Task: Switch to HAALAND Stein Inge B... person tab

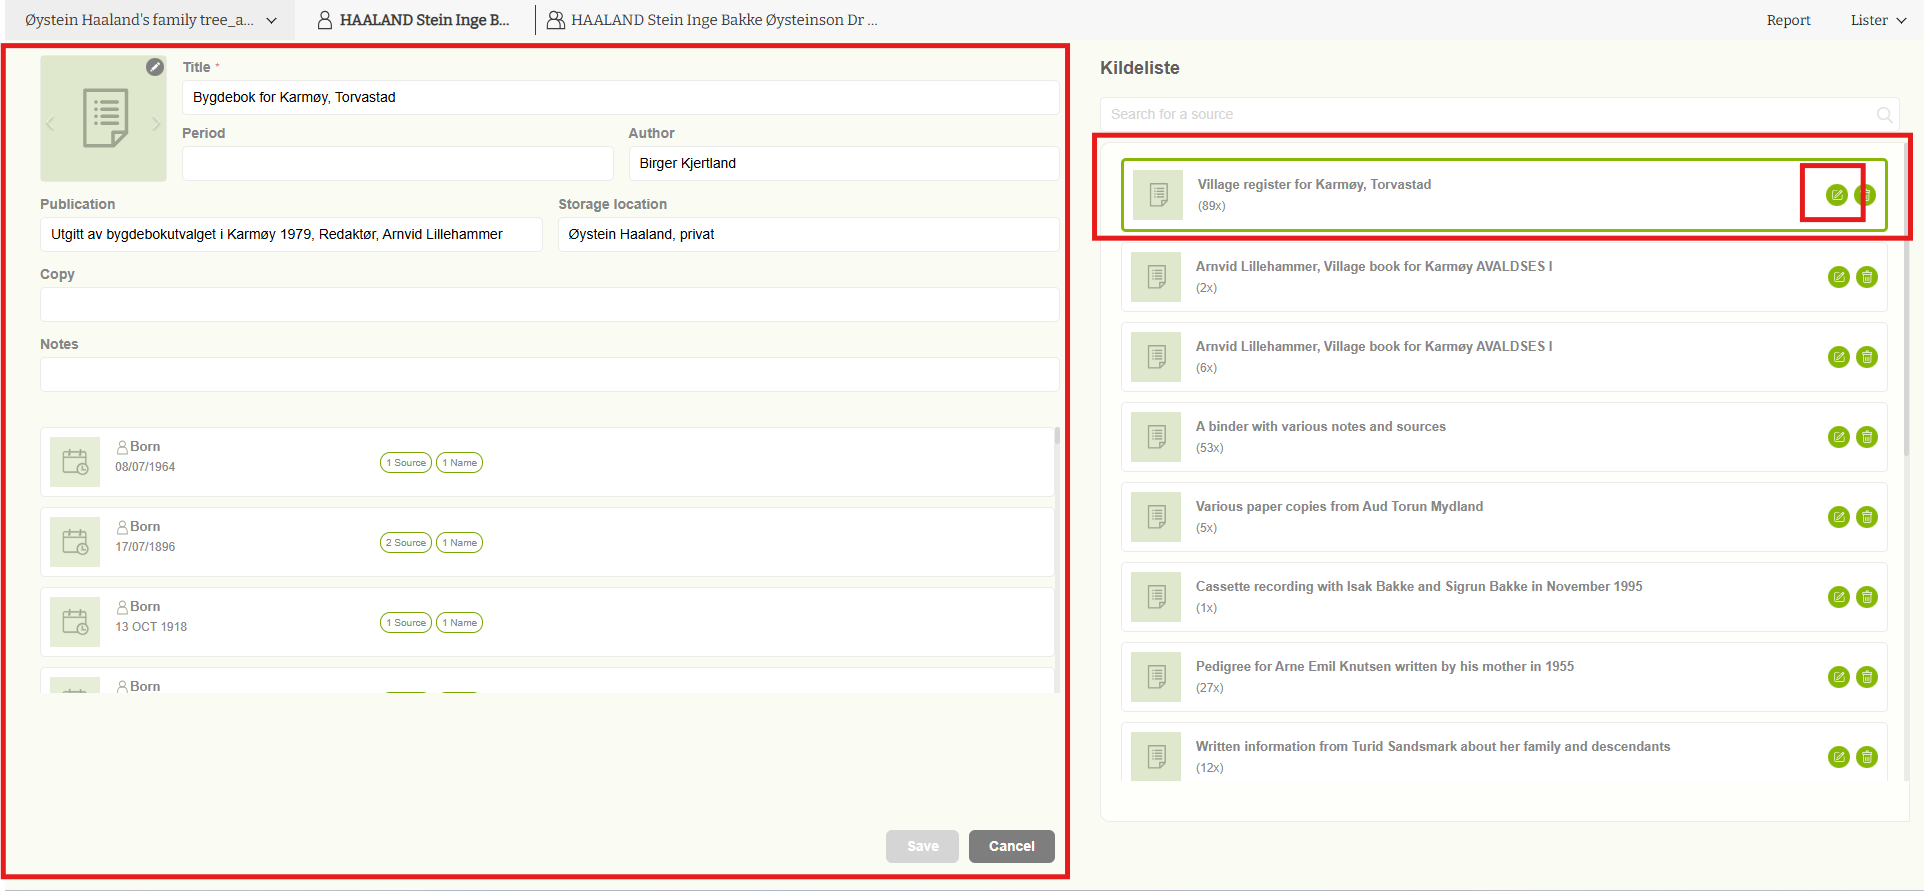Action: (414, 20)
